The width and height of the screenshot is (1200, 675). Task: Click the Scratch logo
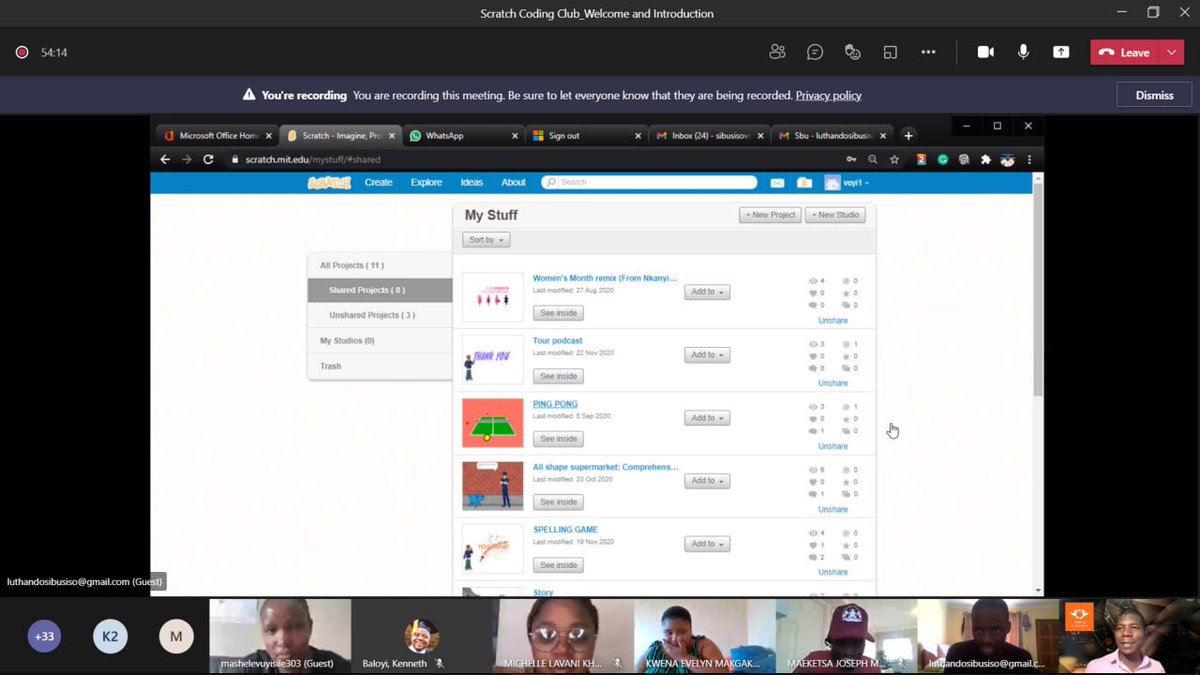[329, 182]
